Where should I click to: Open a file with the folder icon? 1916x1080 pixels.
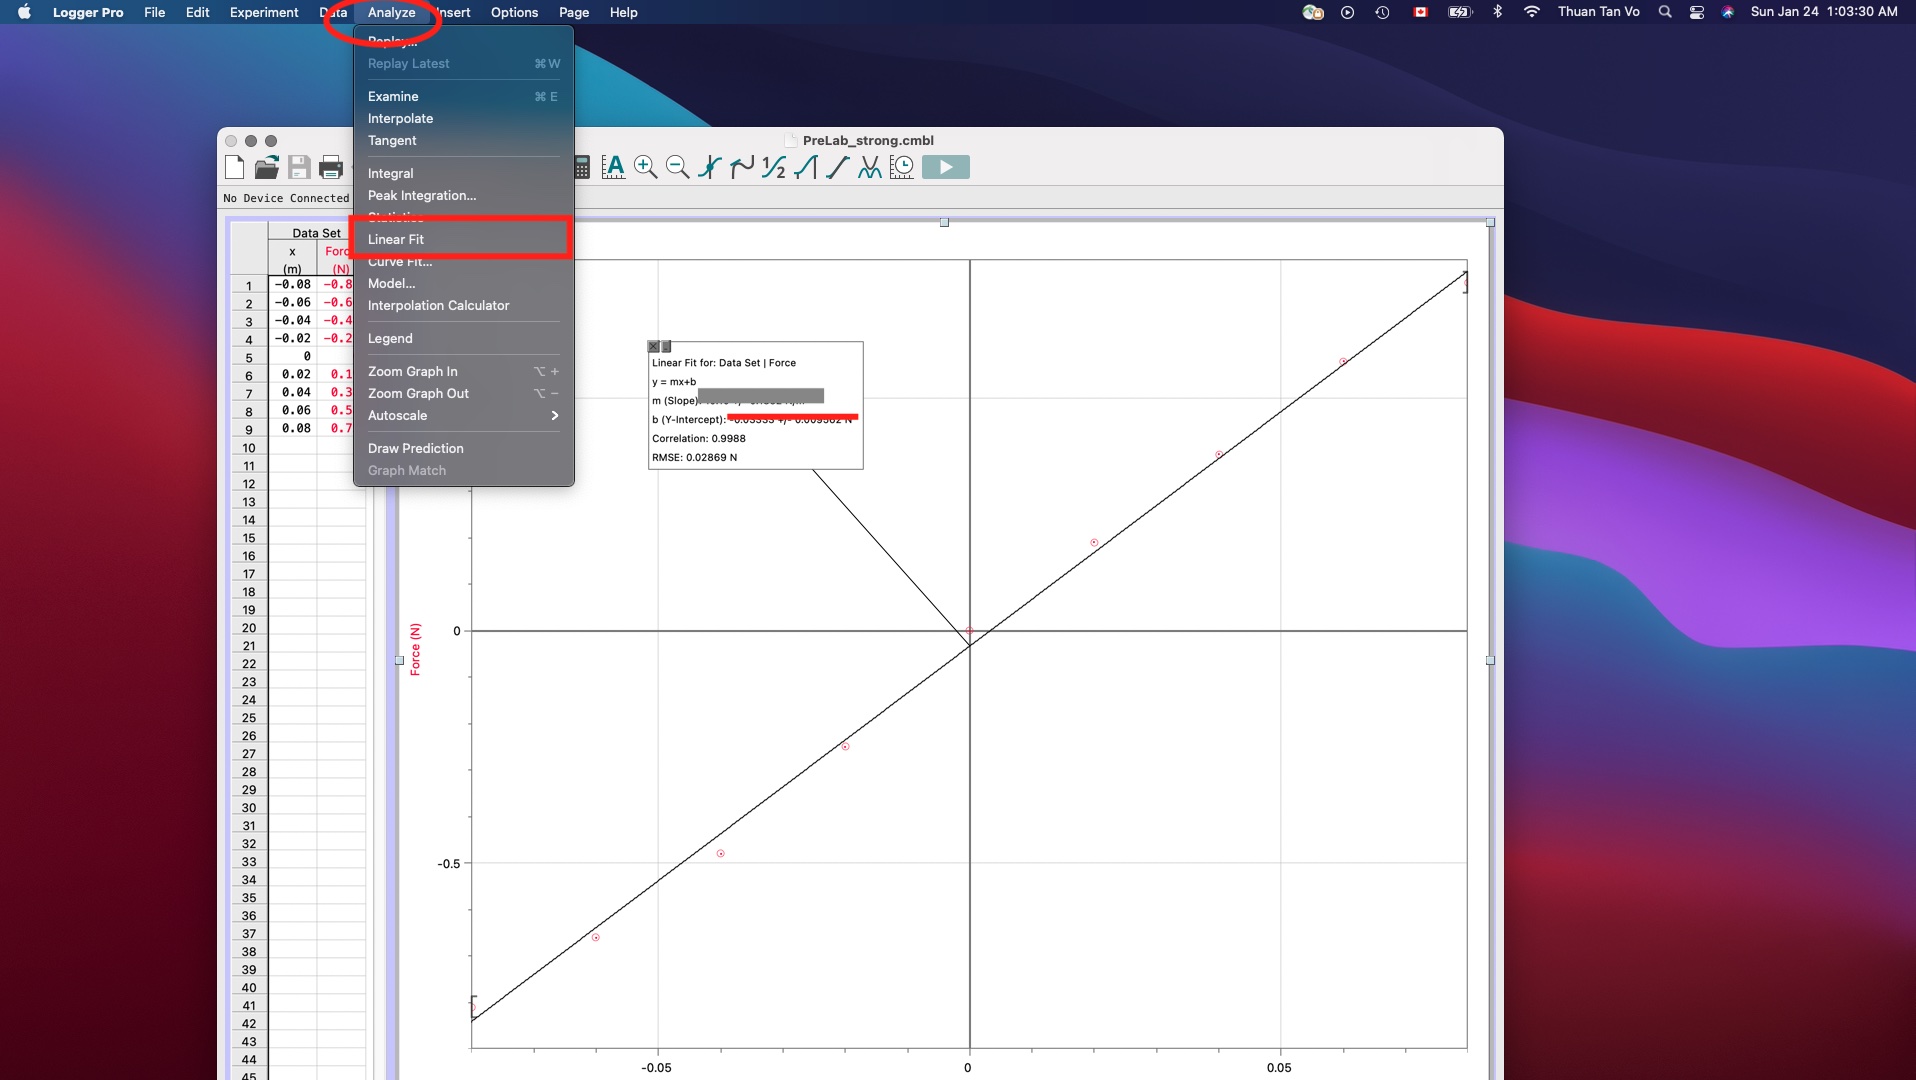click(x=266, y=167)
